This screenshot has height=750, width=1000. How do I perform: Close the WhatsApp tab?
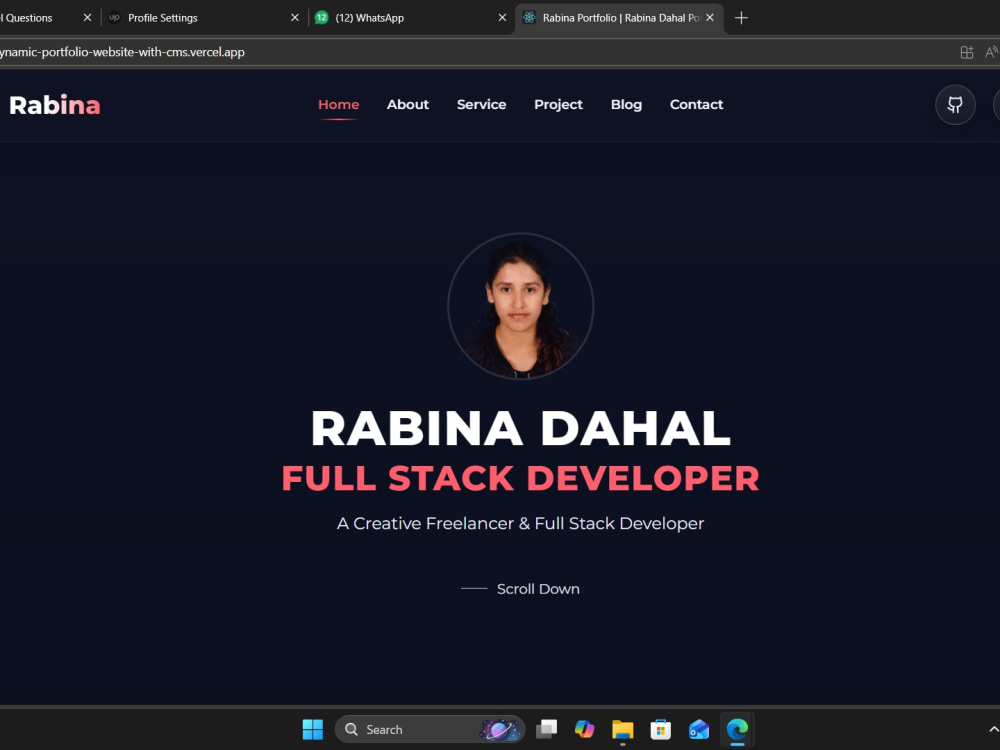(x=502, y=18)
